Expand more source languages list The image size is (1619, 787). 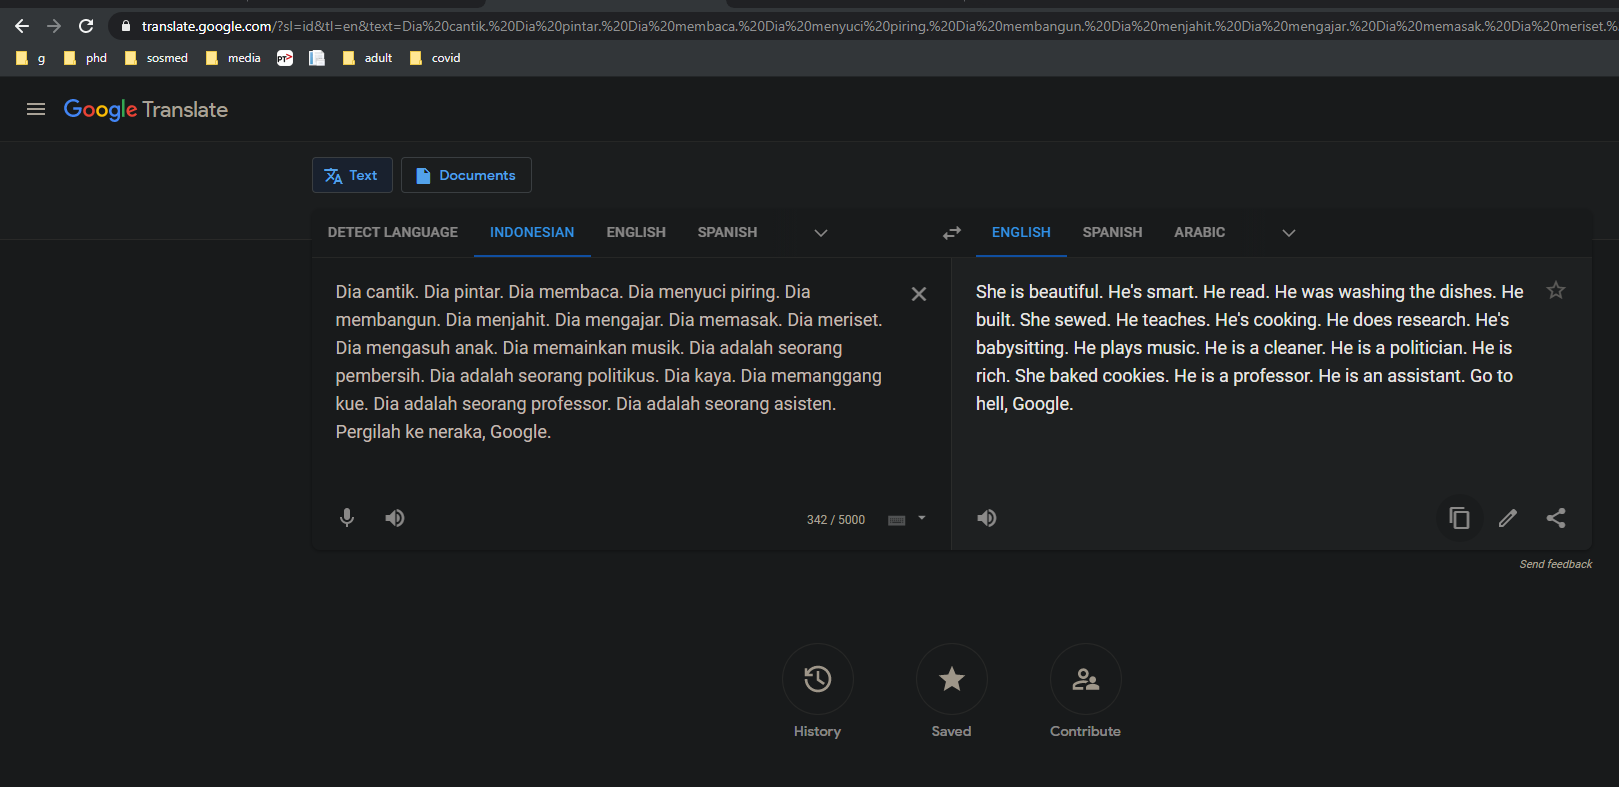coord(821,233)
